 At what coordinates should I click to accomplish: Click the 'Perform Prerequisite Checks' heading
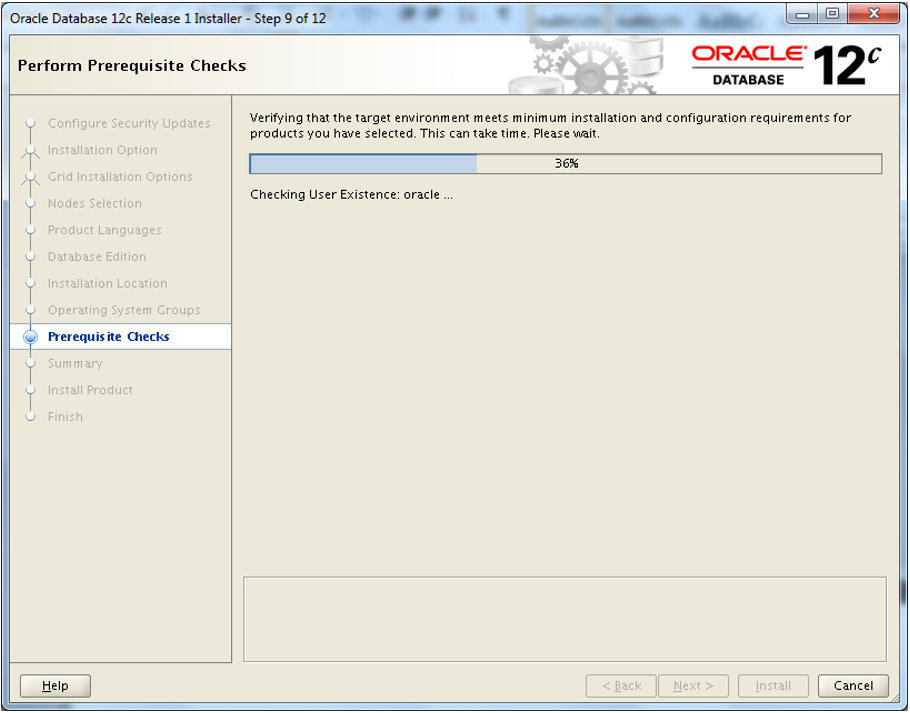coord(132,66)
